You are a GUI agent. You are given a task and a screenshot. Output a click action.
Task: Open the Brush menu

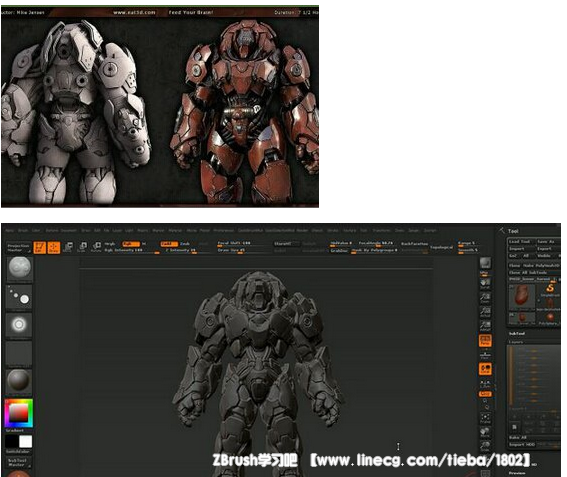tap(23, 230)
